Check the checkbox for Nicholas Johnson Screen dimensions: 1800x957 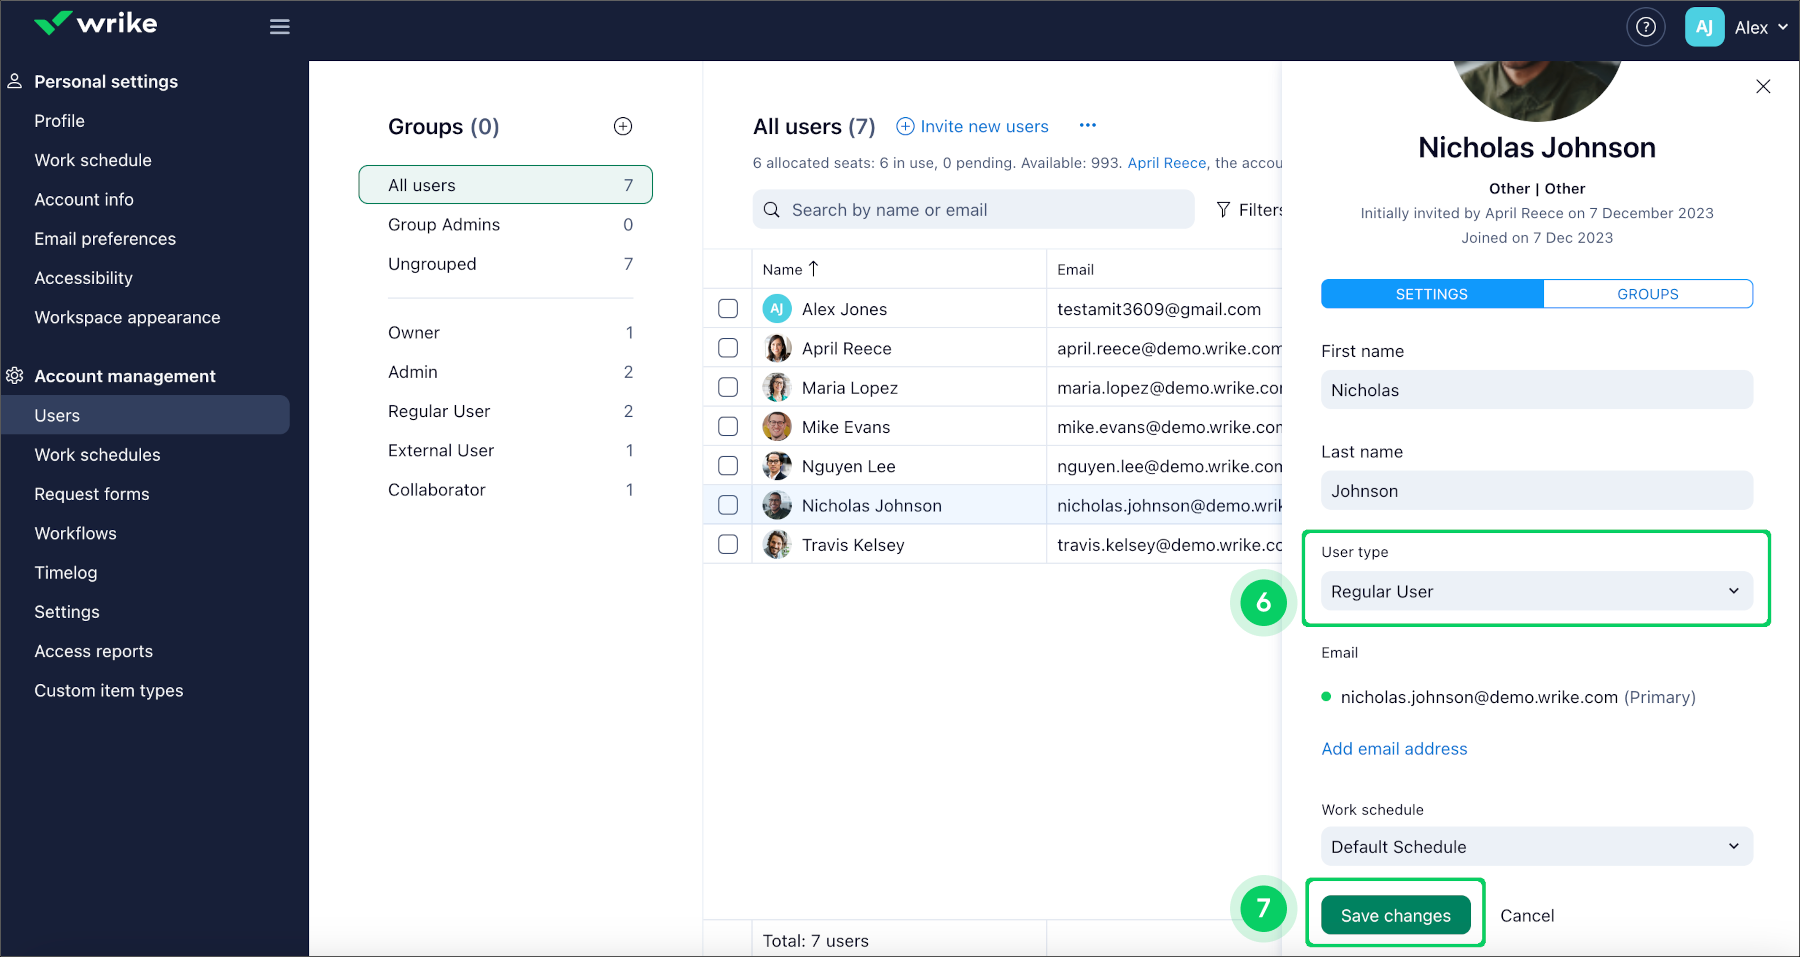coord(727,505)
